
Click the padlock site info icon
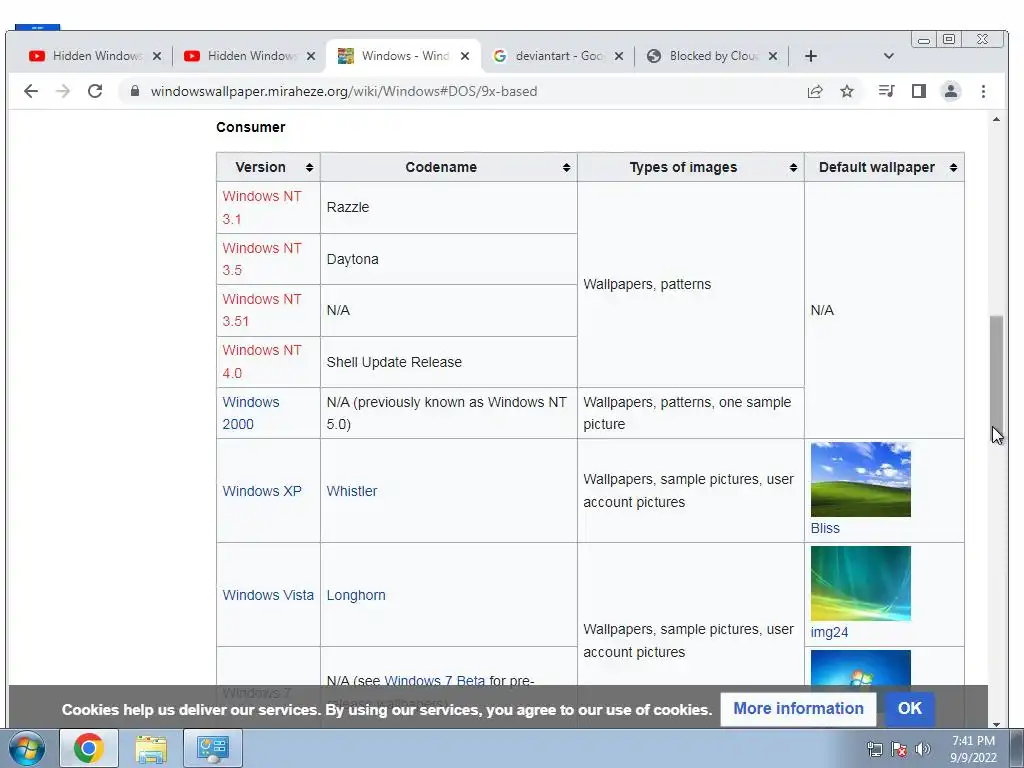pyautogui.click(x=135, y=91)
